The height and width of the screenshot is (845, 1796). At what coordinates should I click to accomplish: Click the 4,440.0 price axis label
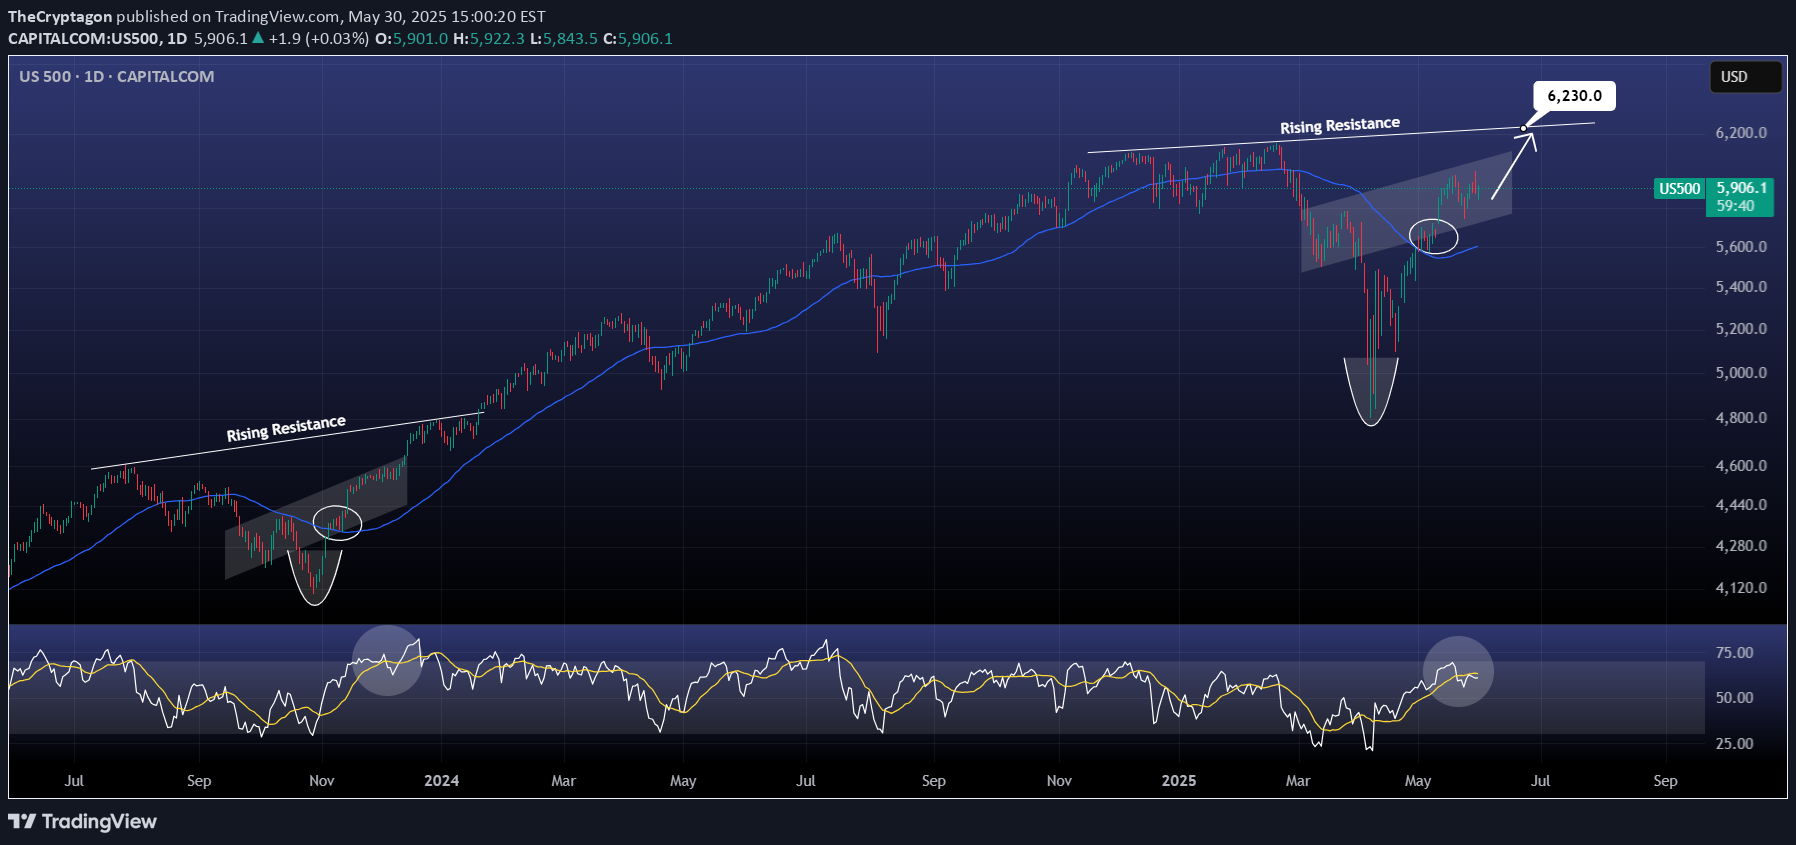(x=1741, y=505)
